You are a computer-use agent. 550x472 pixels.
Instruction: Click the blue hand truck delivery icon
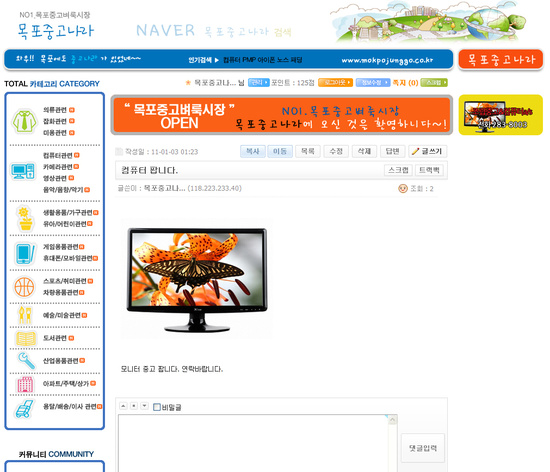(x=24, y=409)
